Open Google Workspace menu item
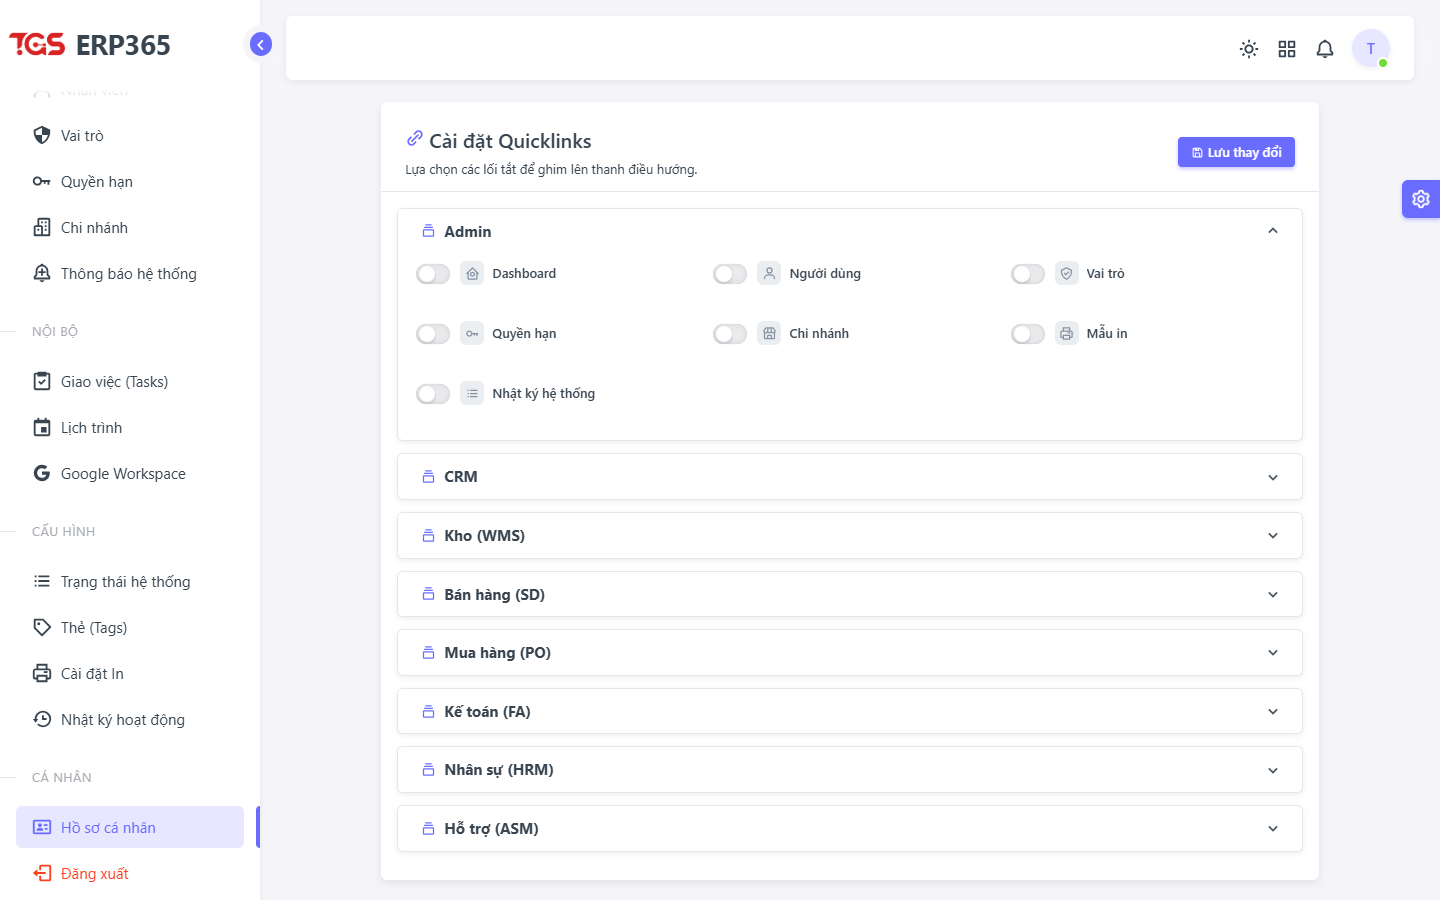This screenshot has width=1440, height=900. tap(130, 473)
